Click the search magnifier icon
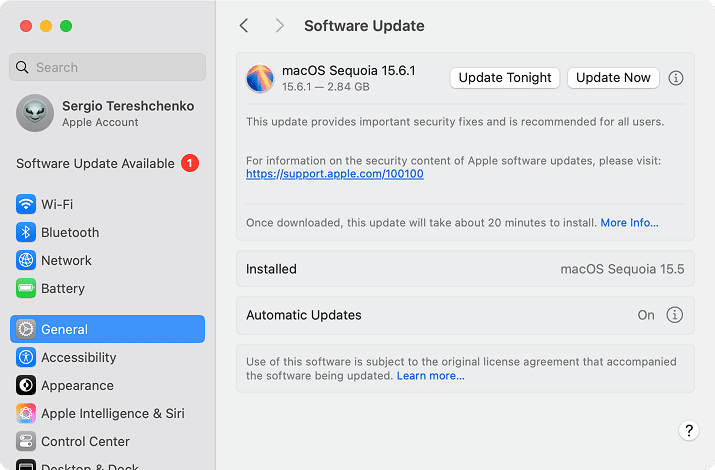The width and height of the screenshot is (715, 470). [22, 67]
